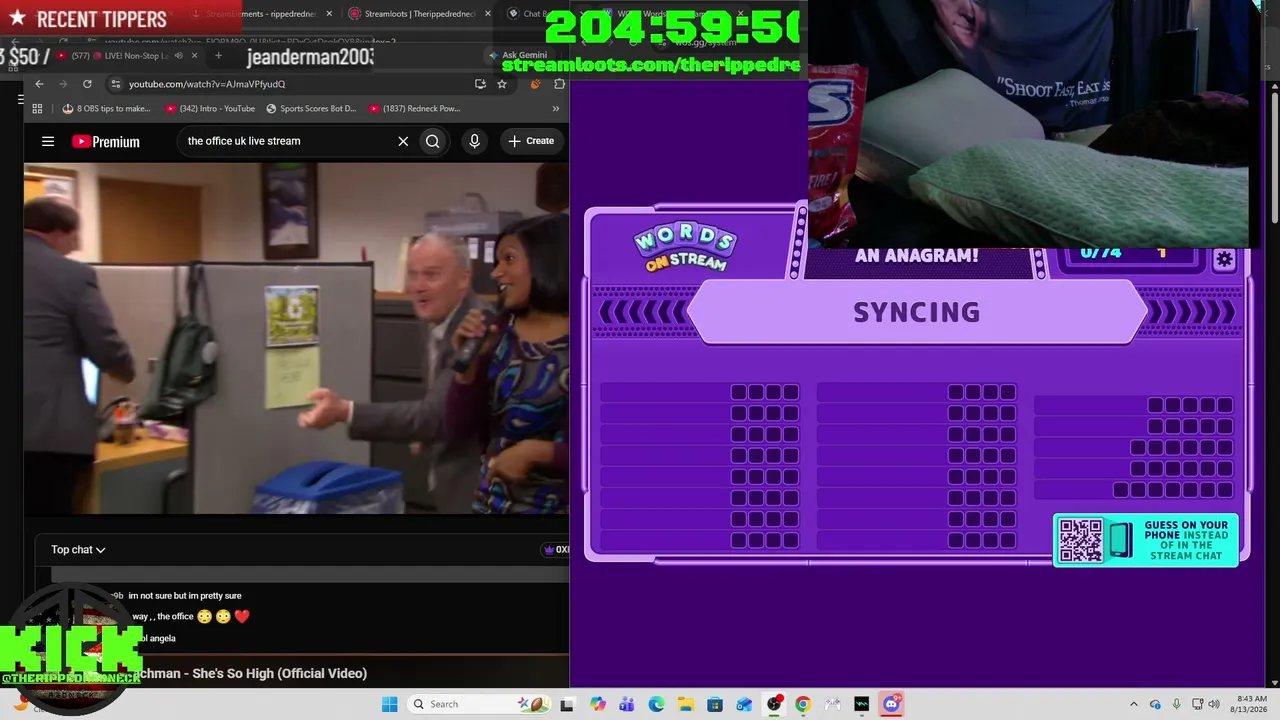Image resolution: width=1280 pixels, height=720 pixels.
Task: Click the Create button on YouTube
Action: click(x=531, y=141)
